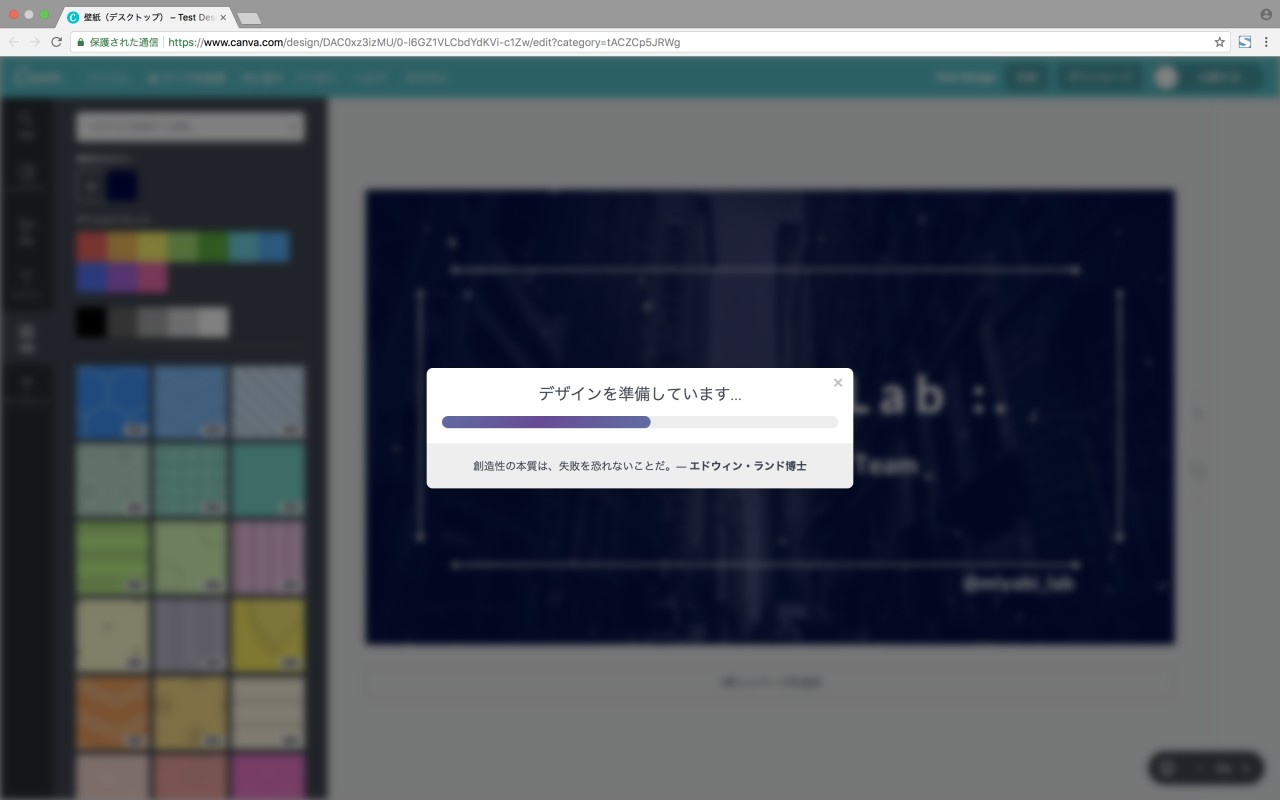Select the 壁紙（デスクトップ） browser tab
Image resolution: width=1280 pixels, height=800 pixels.
[148, 17]
